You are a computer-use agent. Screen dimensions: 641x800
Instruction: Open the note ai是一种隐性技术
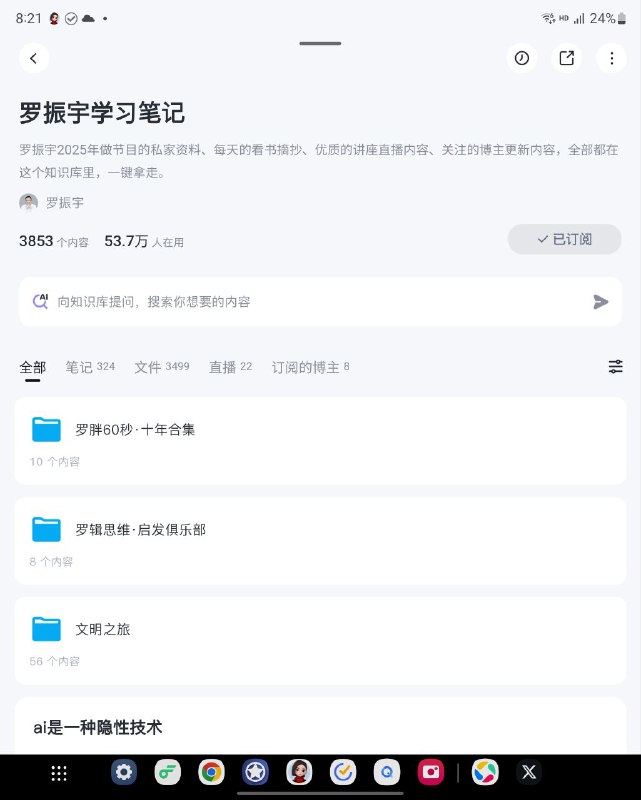pyautogui.click(x=98, y=727)
